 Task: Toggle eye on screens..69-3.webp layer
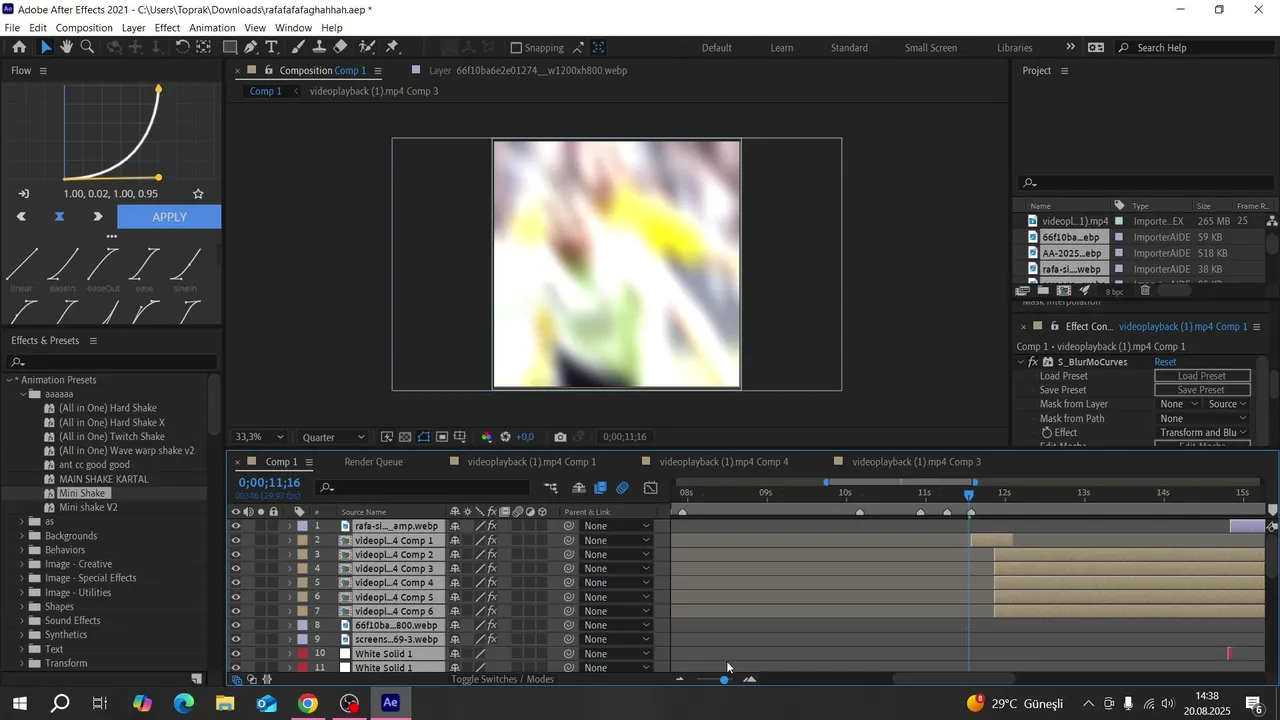coord(236,640)
